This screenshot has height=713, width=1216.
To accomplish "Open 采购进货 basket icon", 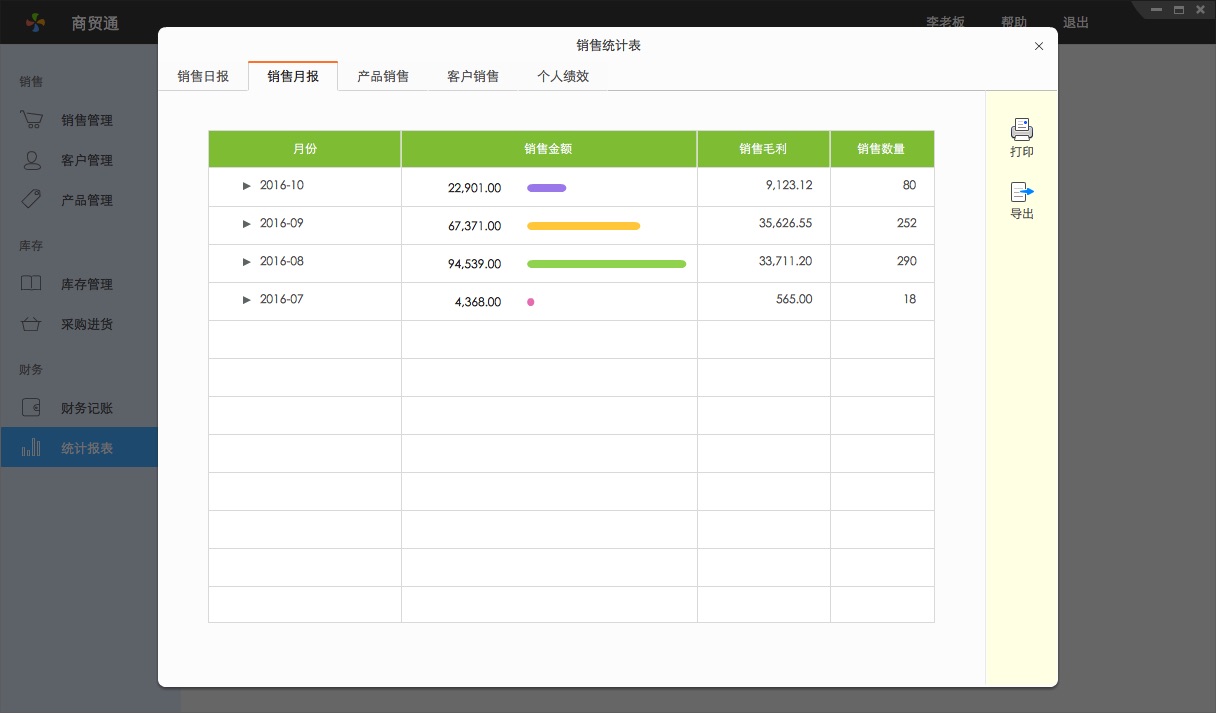I will (31, 324).
